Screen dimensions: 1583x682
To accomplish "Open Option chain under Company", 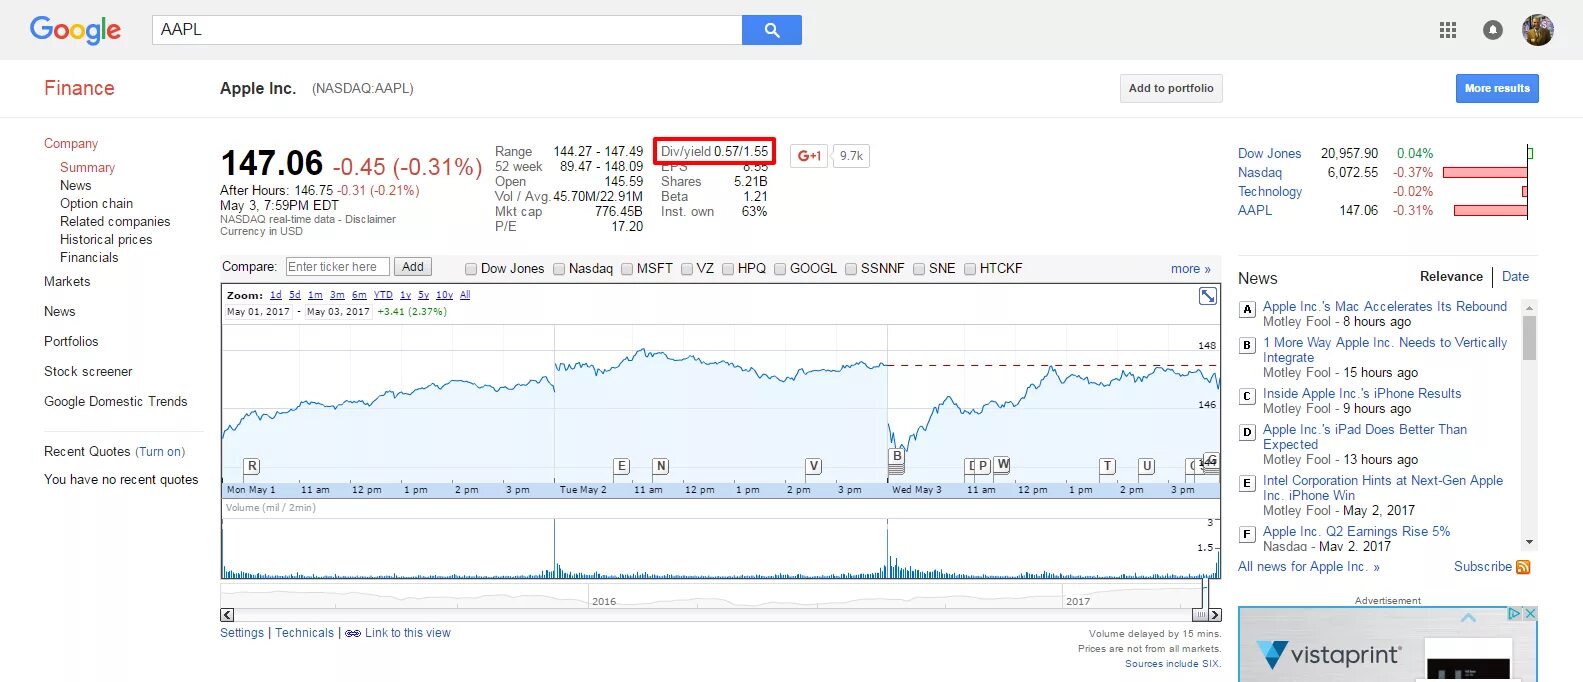I will pyautogui.click(x=96, y=204).
